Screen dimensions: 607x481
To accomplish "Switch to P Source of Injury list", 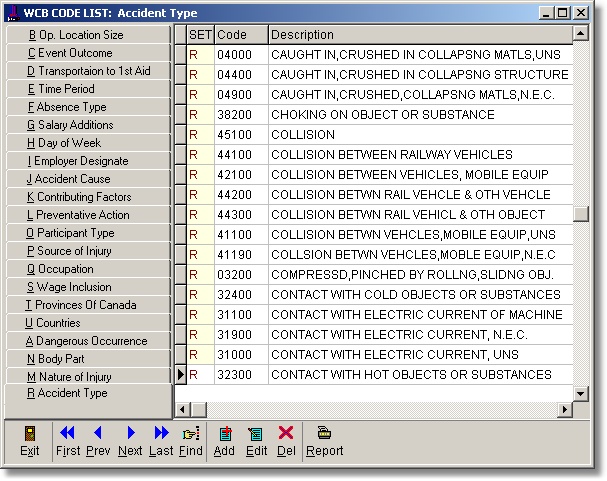I will point(88,251).
